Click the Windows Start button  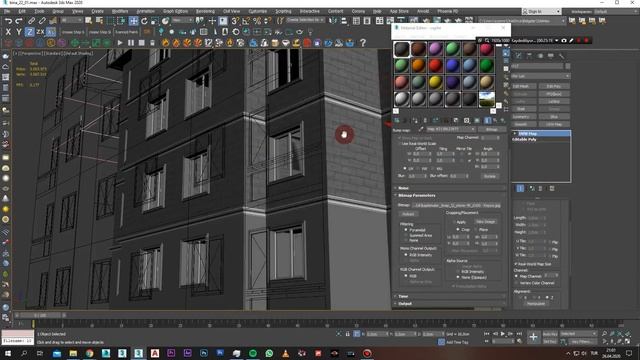[7, 353]
